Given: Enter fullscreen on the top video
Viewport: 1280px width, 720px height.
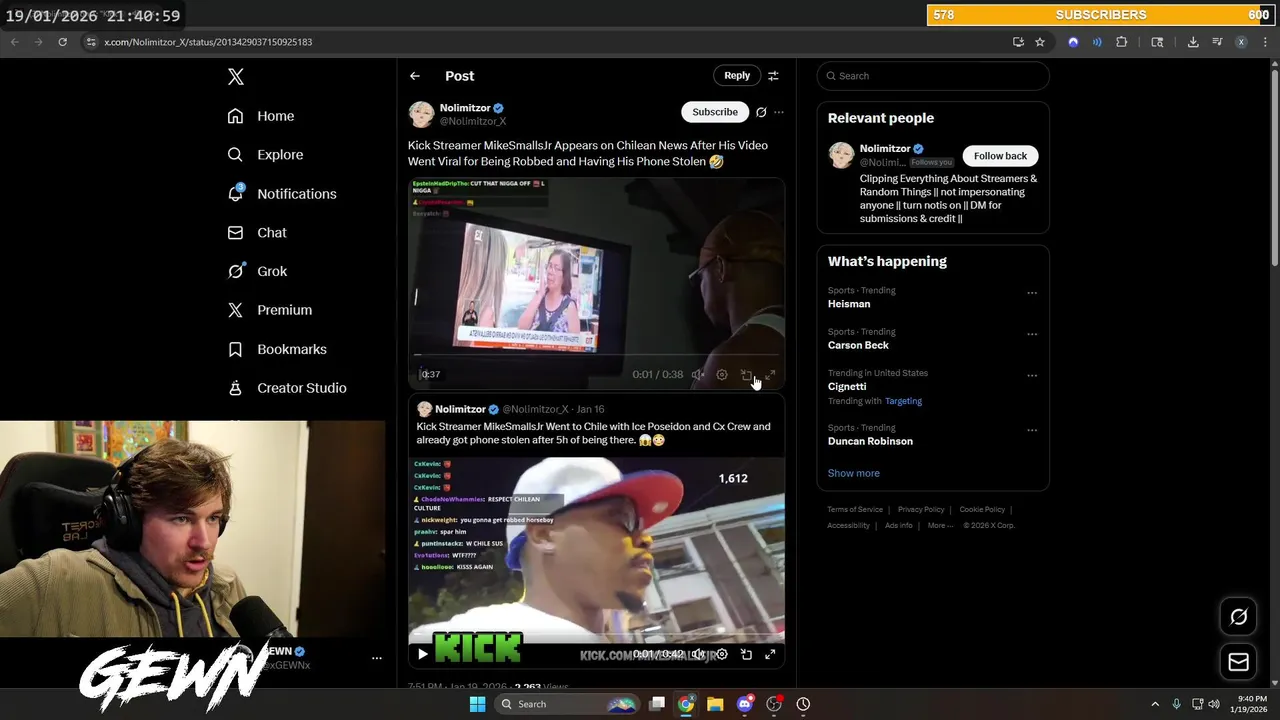Looking at the screenshot, I should click(770, 375).
